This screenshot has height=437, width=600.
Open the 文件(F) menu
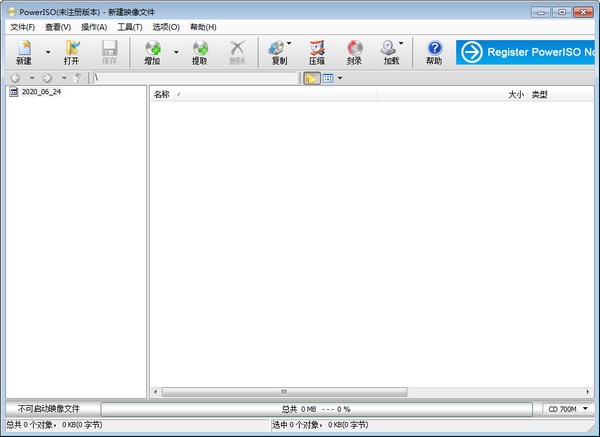click(x=22, y=27)
